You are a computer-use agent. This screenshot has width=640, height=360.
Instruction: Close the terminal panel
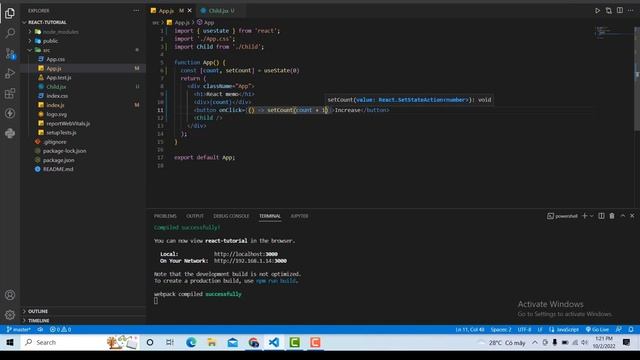coord(632,216)
